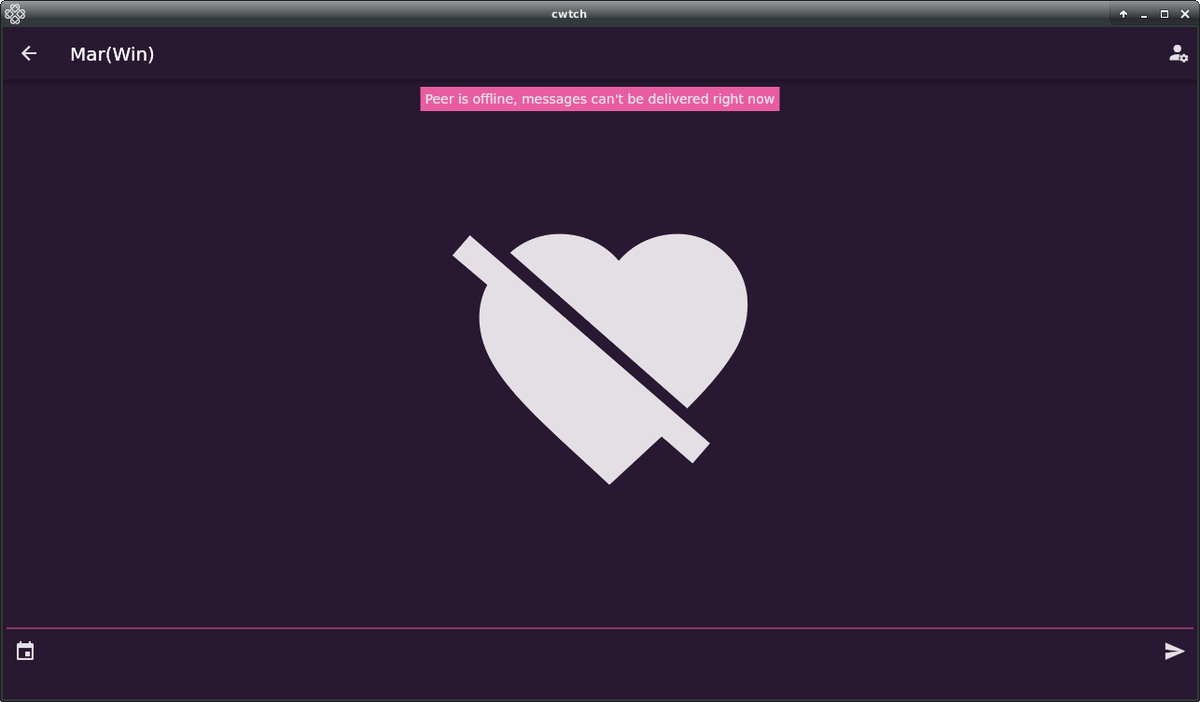Click the peer is offline notice
The height and width of the screenshot is (702, 1200).
coord(600,99)
